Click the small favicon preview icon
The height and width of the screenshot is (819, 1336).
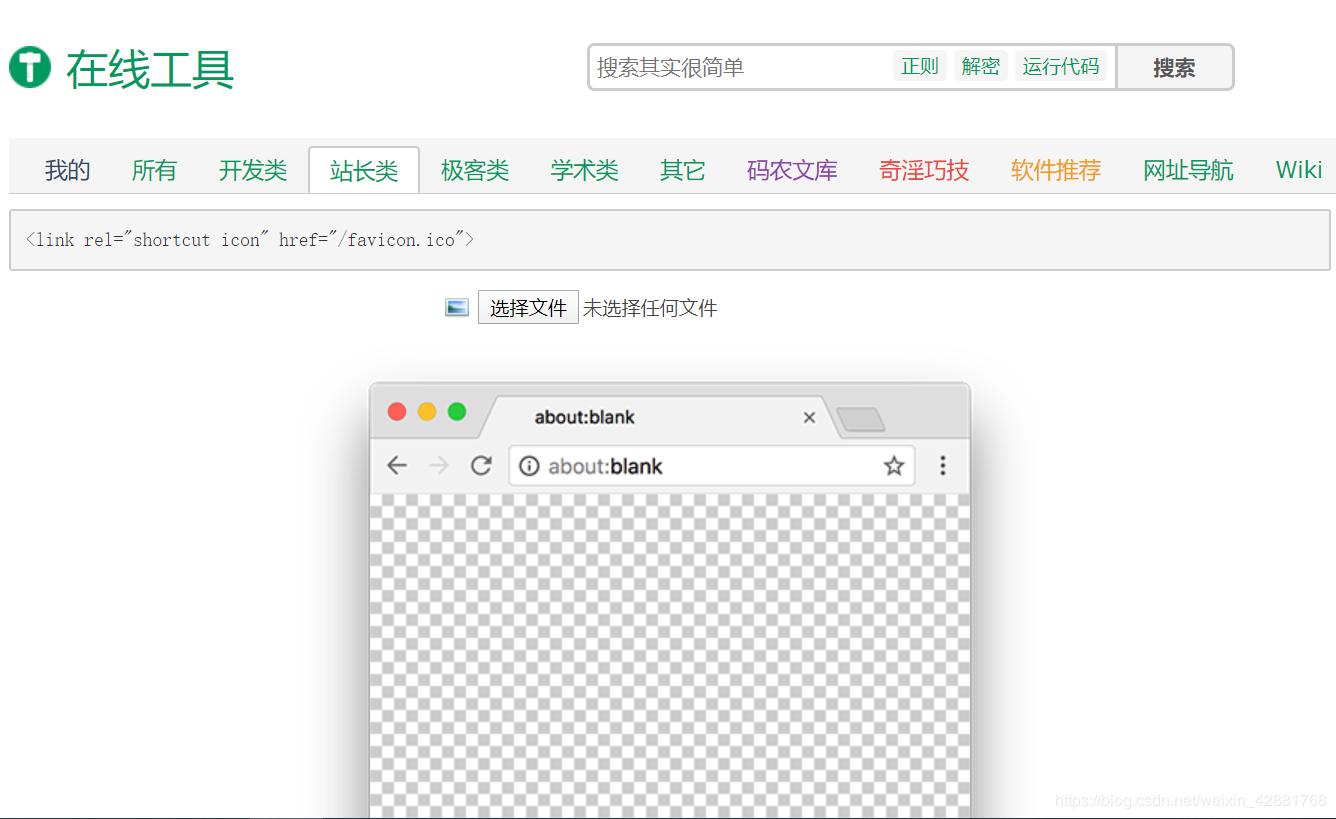[457, 307]
